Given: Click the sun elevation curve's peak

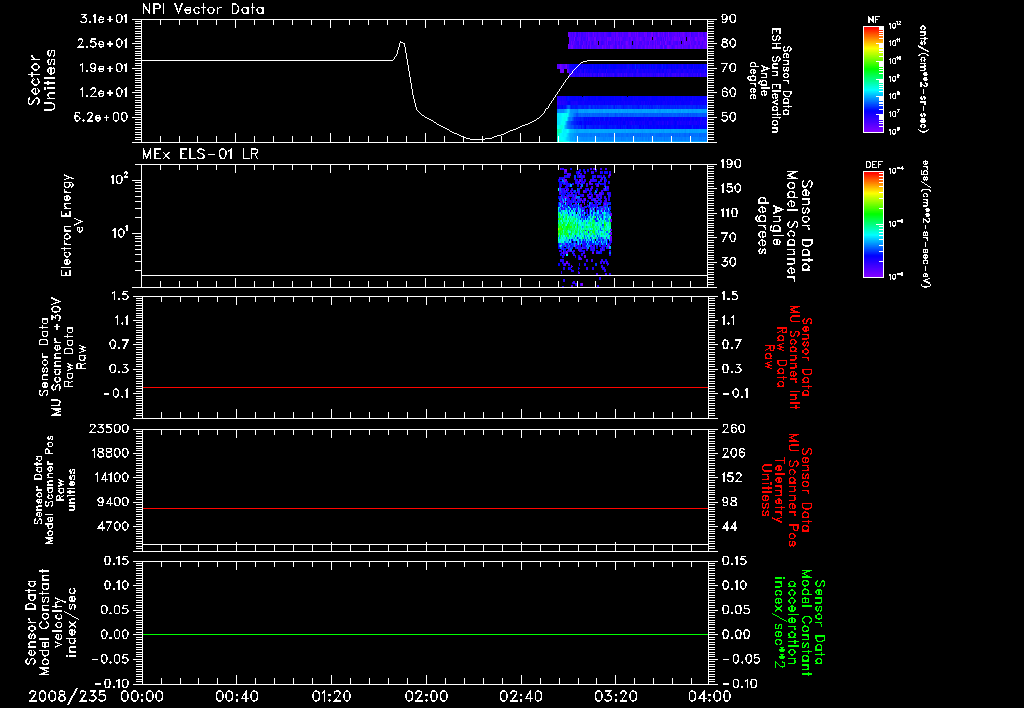Looking at the screenshot, I should point(402,42).
